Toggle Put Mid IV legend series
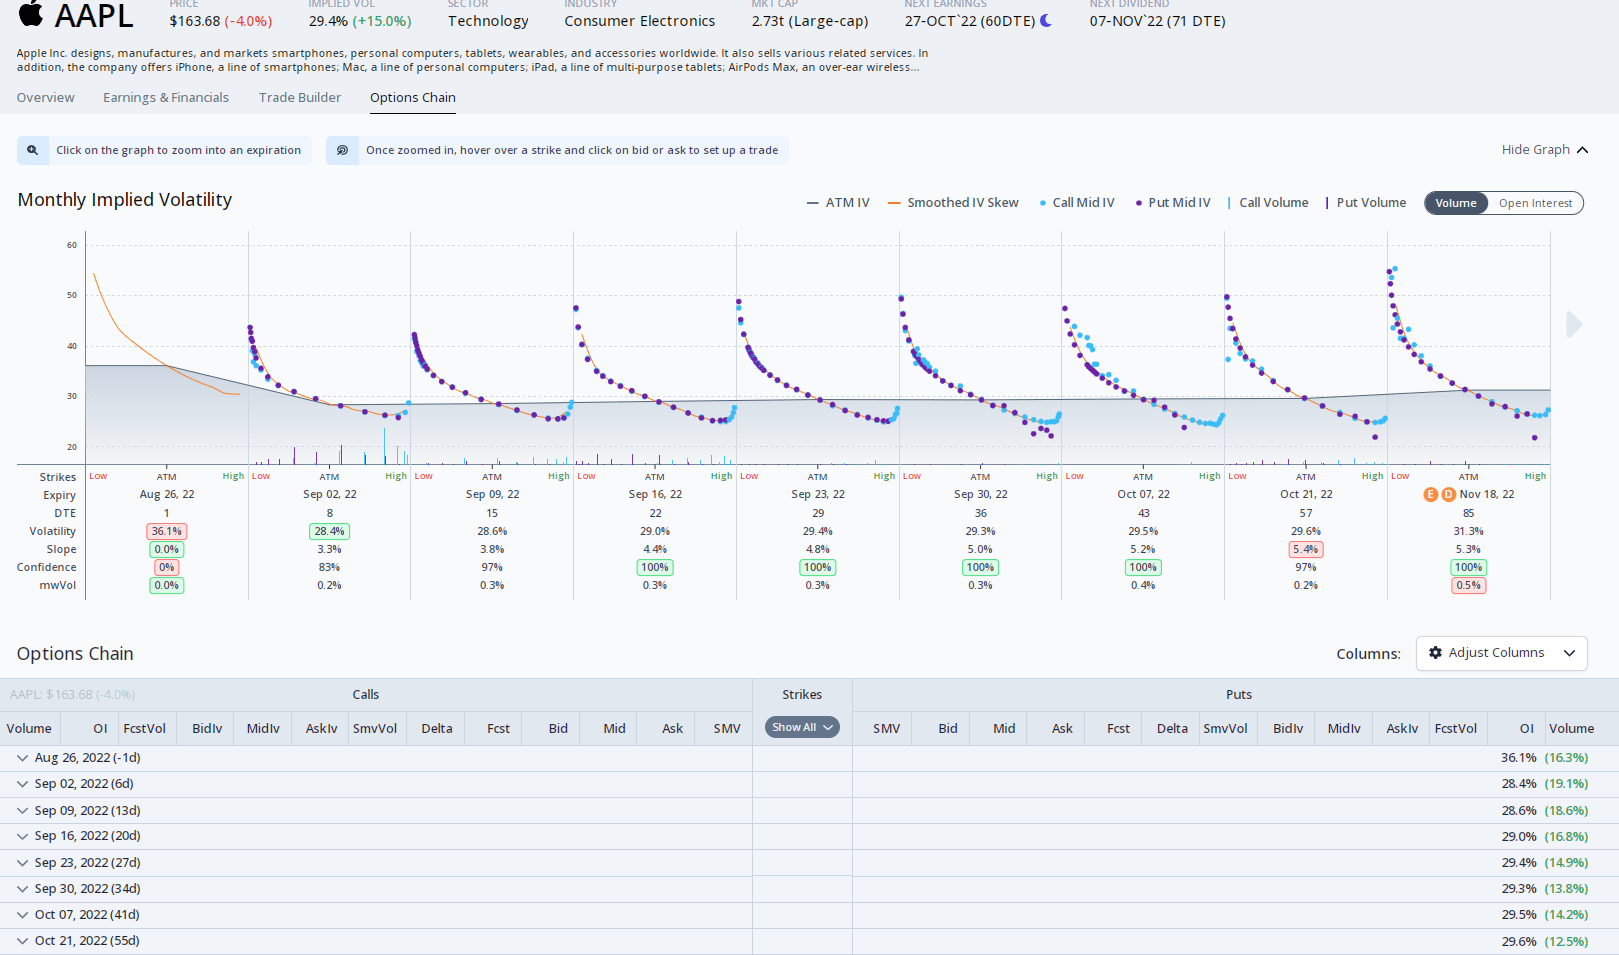This screenshot has width=1619, height=955. point(1173,203)
